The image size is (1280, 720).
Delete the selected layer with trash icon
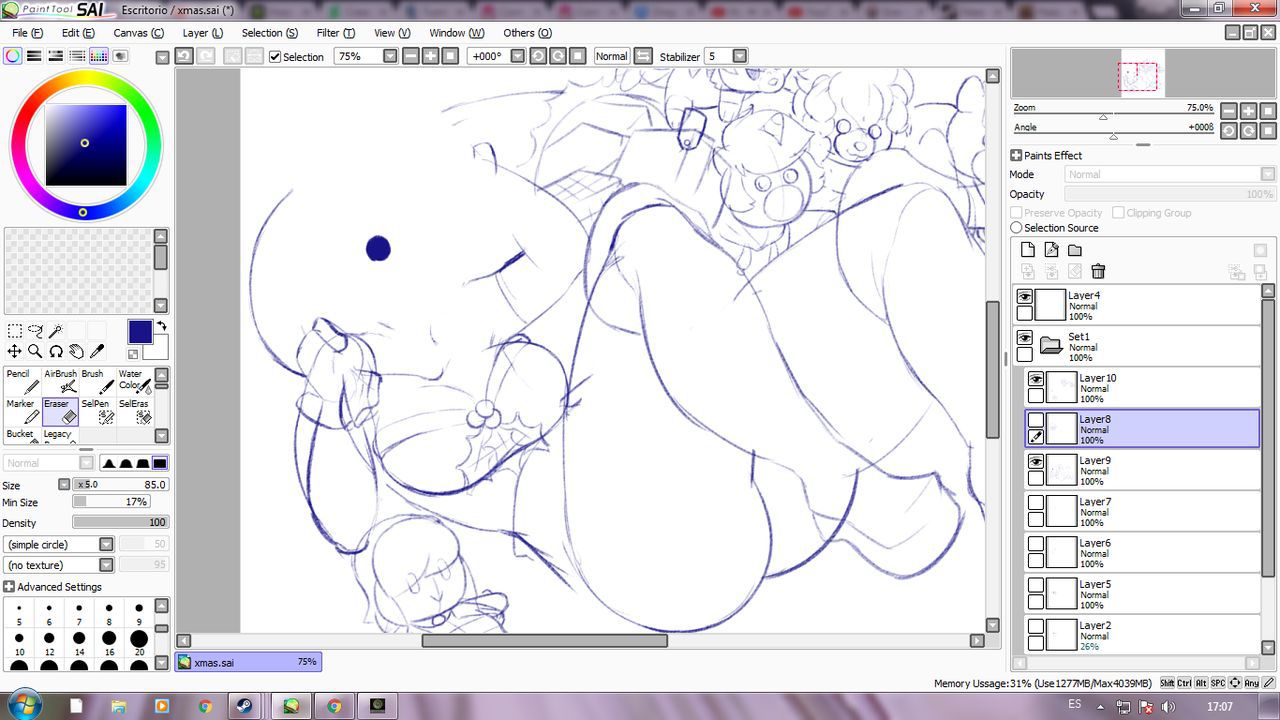(x=1099, y=271)
